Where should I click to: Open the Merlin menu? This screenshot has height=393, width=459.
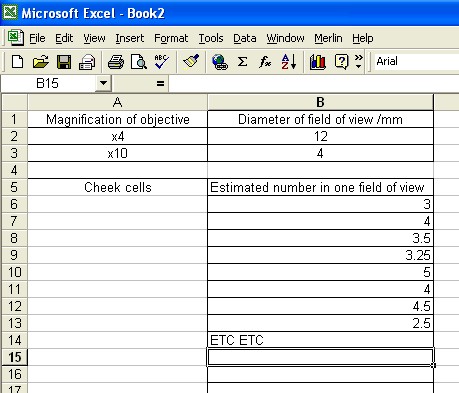pyautogui.click(x=328, y=38)
